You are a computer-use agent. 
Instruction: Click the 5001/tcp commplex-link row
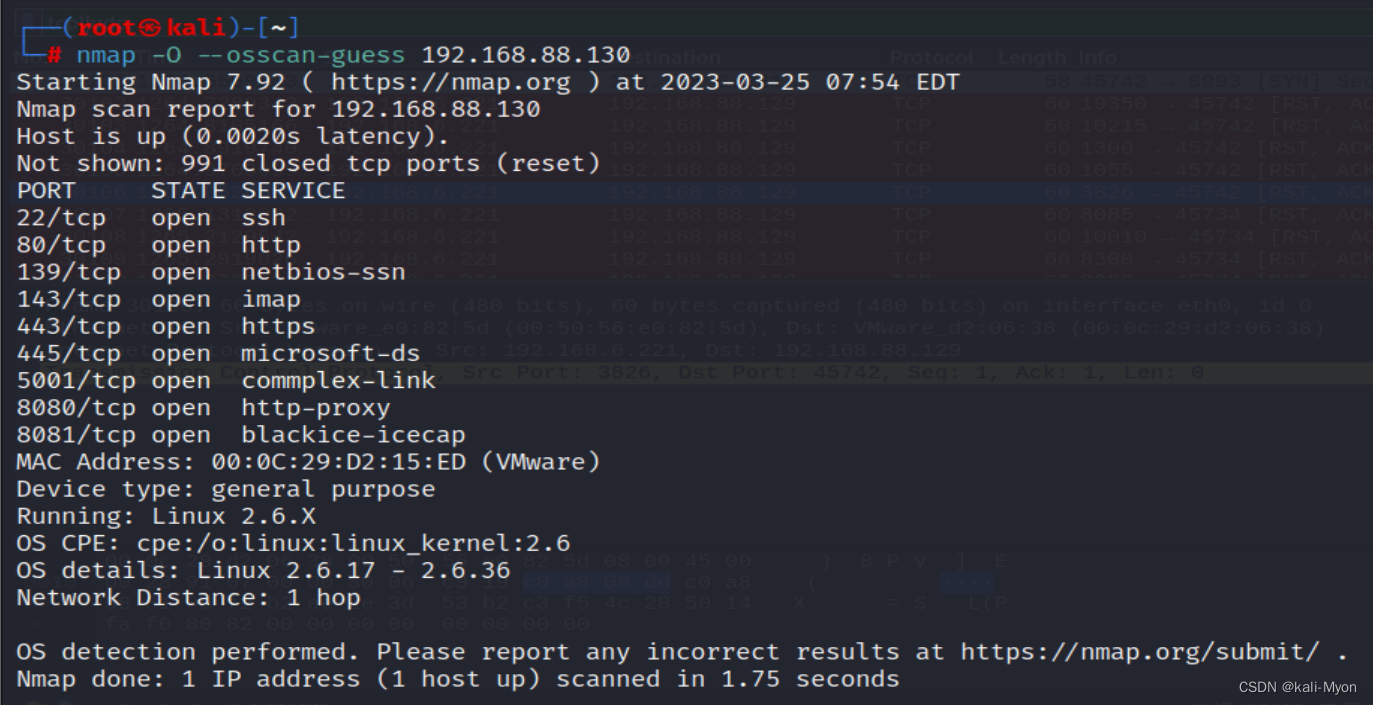click(226, 380)
